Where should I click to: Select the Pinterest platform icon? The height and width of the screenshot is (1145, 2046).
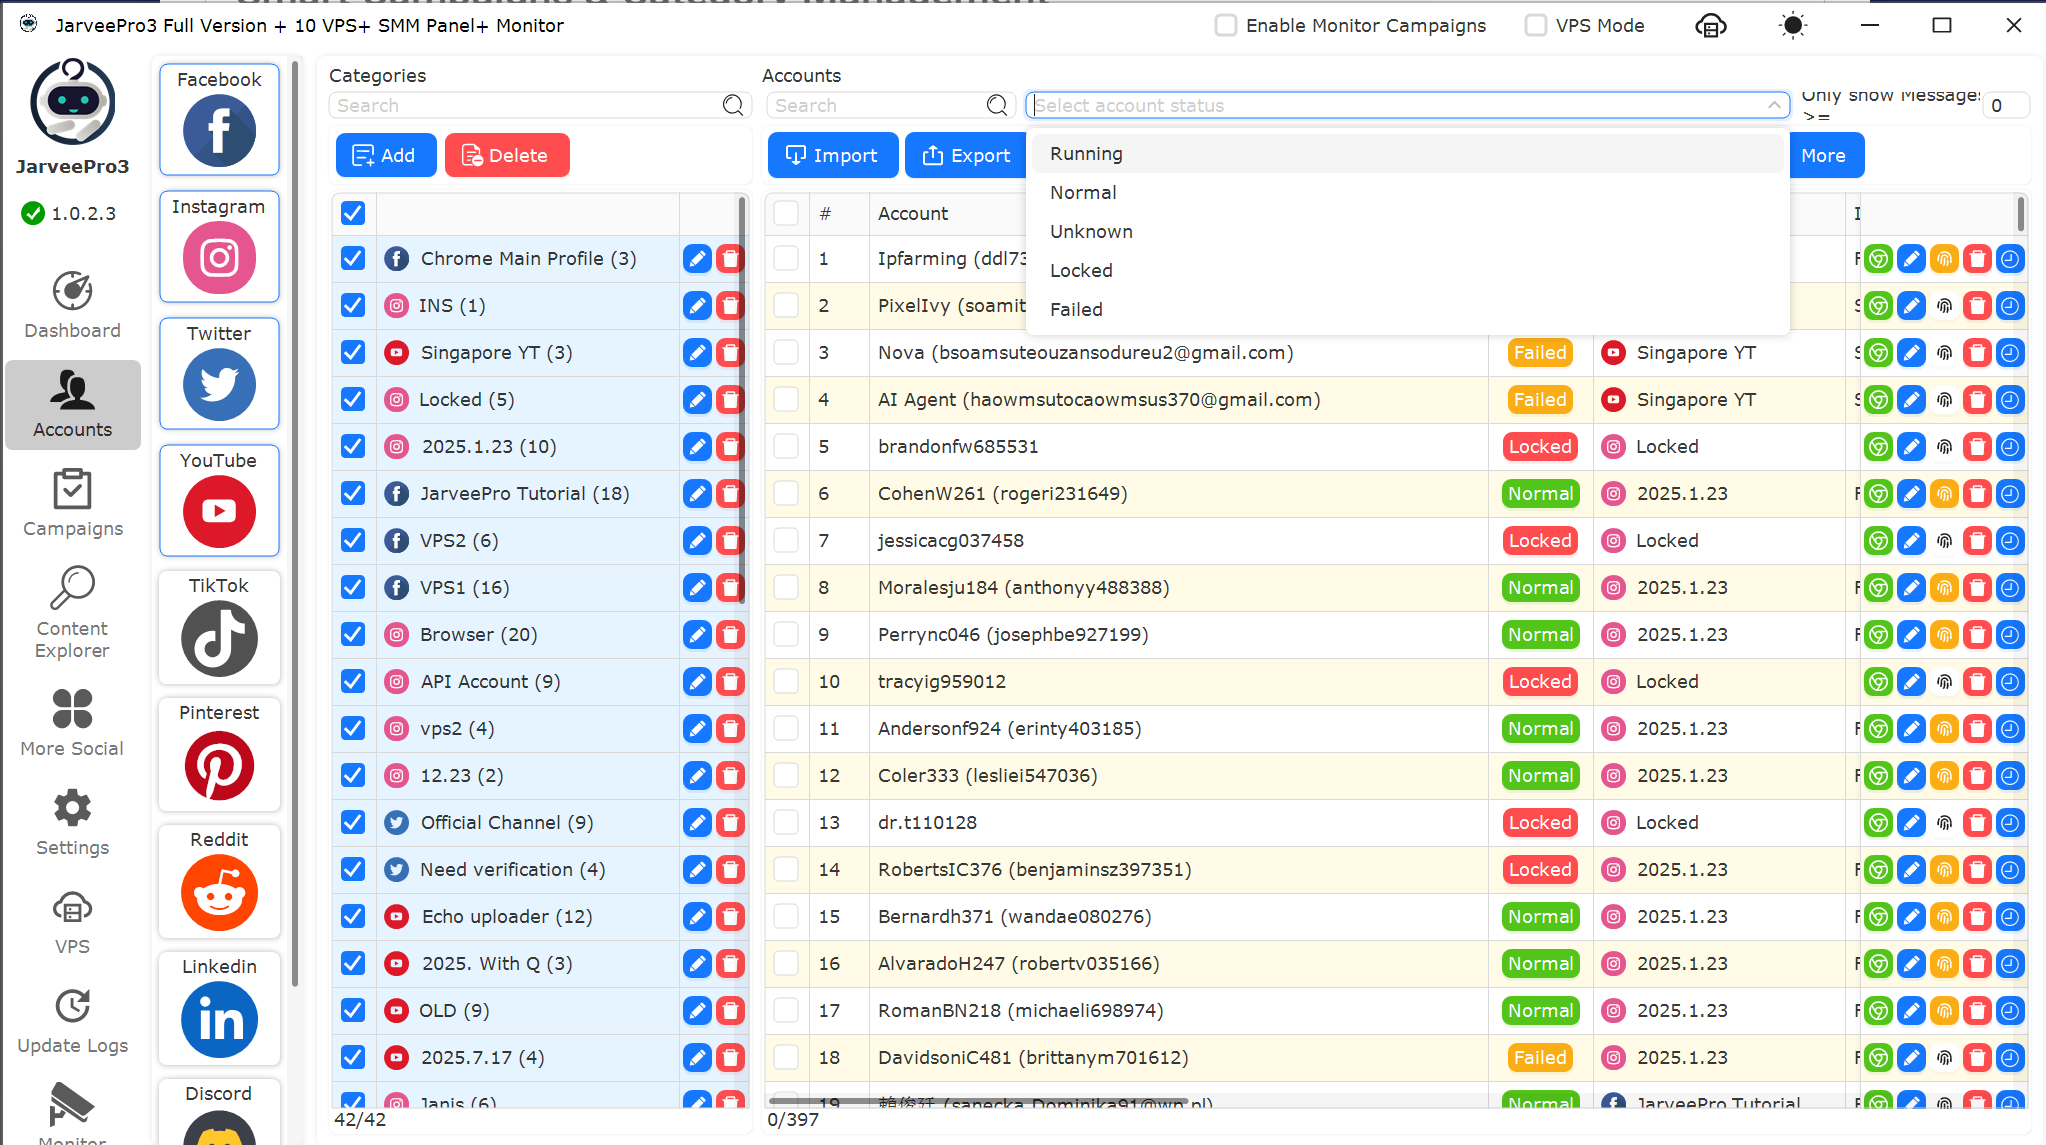(219, 765)
